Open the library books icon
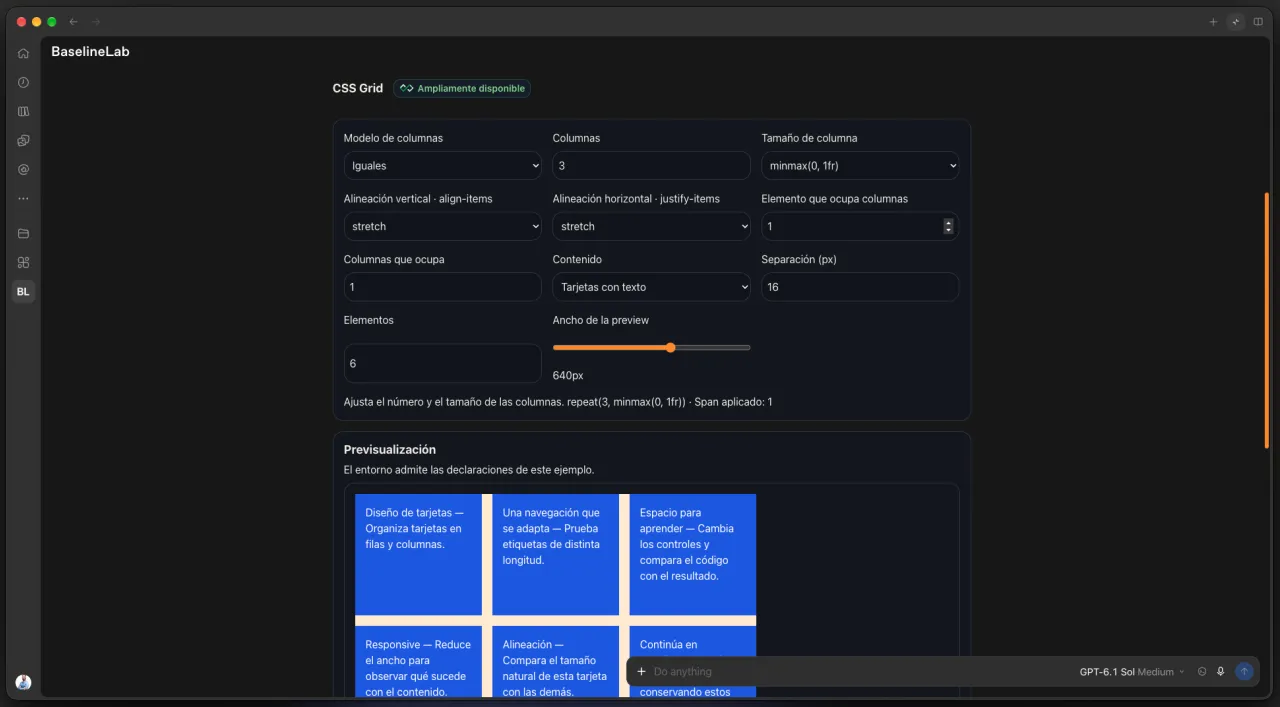Viewport: 1280px width, 707px height. tap(23, 111)
